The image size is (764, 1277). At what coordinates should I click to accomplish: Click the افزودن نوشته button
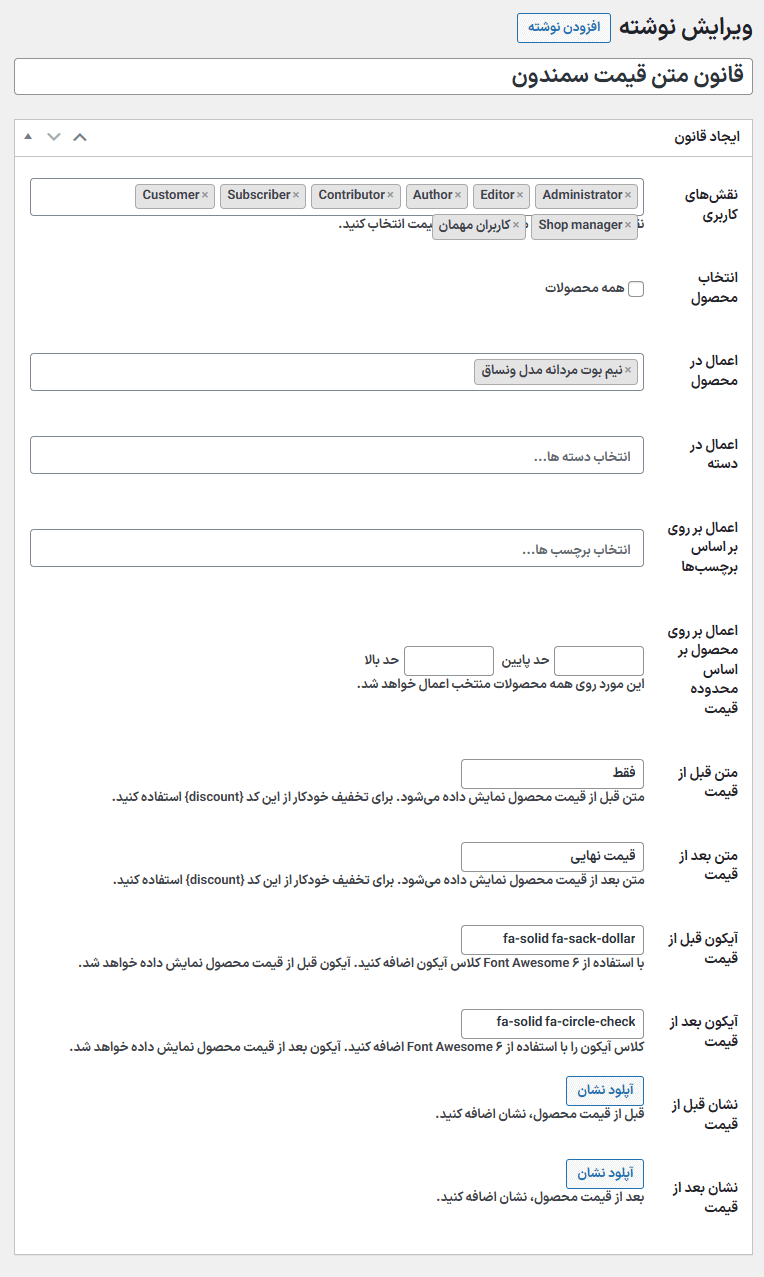563,28
